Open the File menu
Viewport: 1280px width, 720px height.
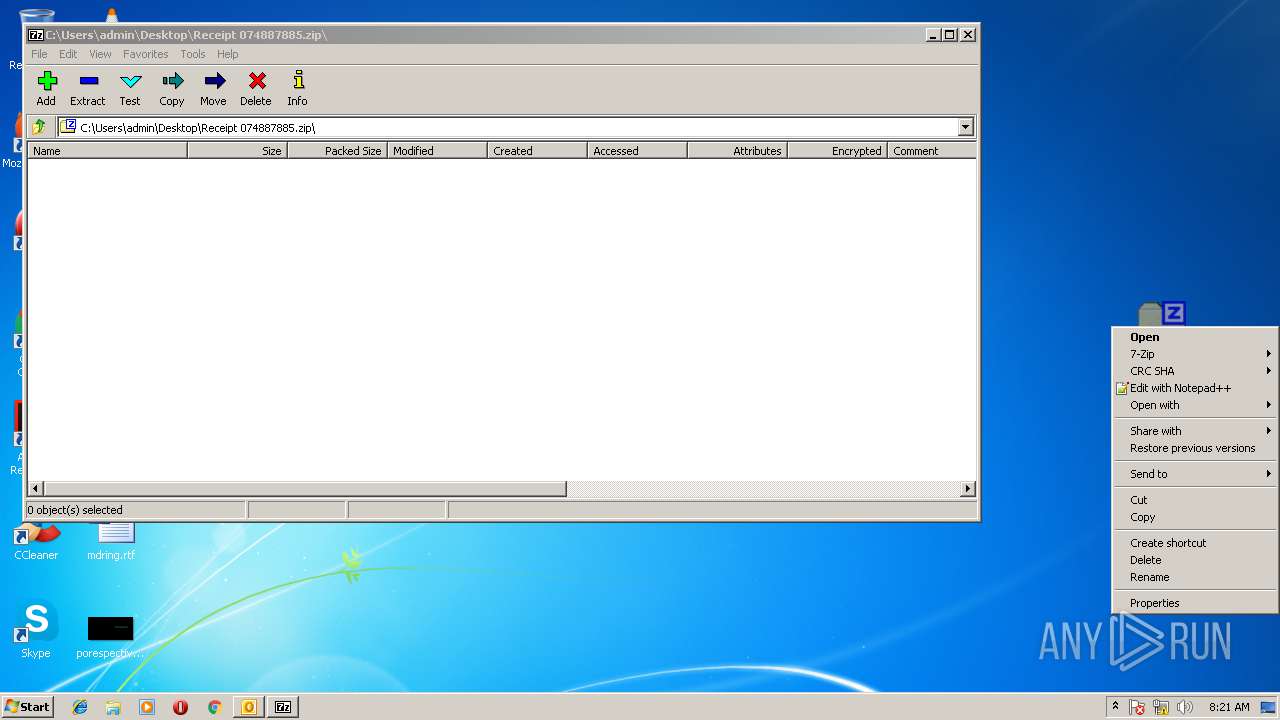[x=39, y=54]
